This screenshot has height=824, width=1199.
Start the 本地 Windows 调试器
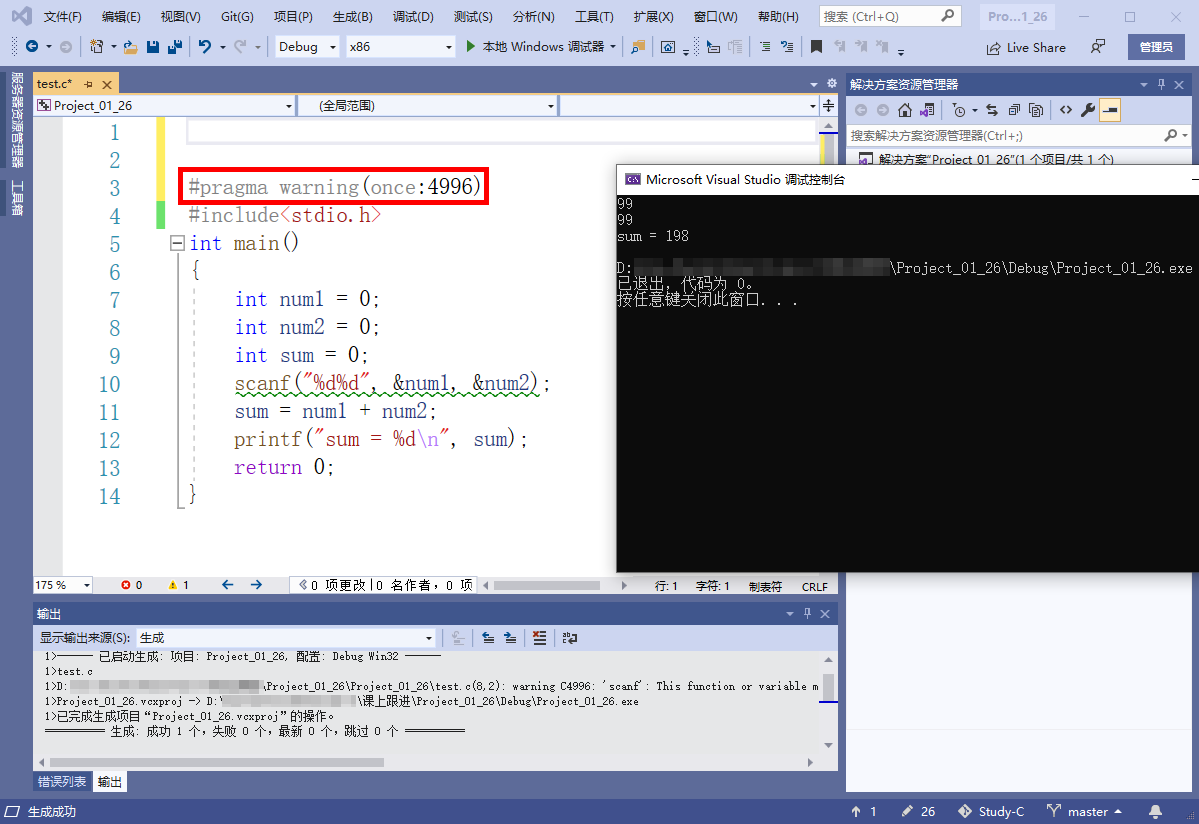(536, 47)
